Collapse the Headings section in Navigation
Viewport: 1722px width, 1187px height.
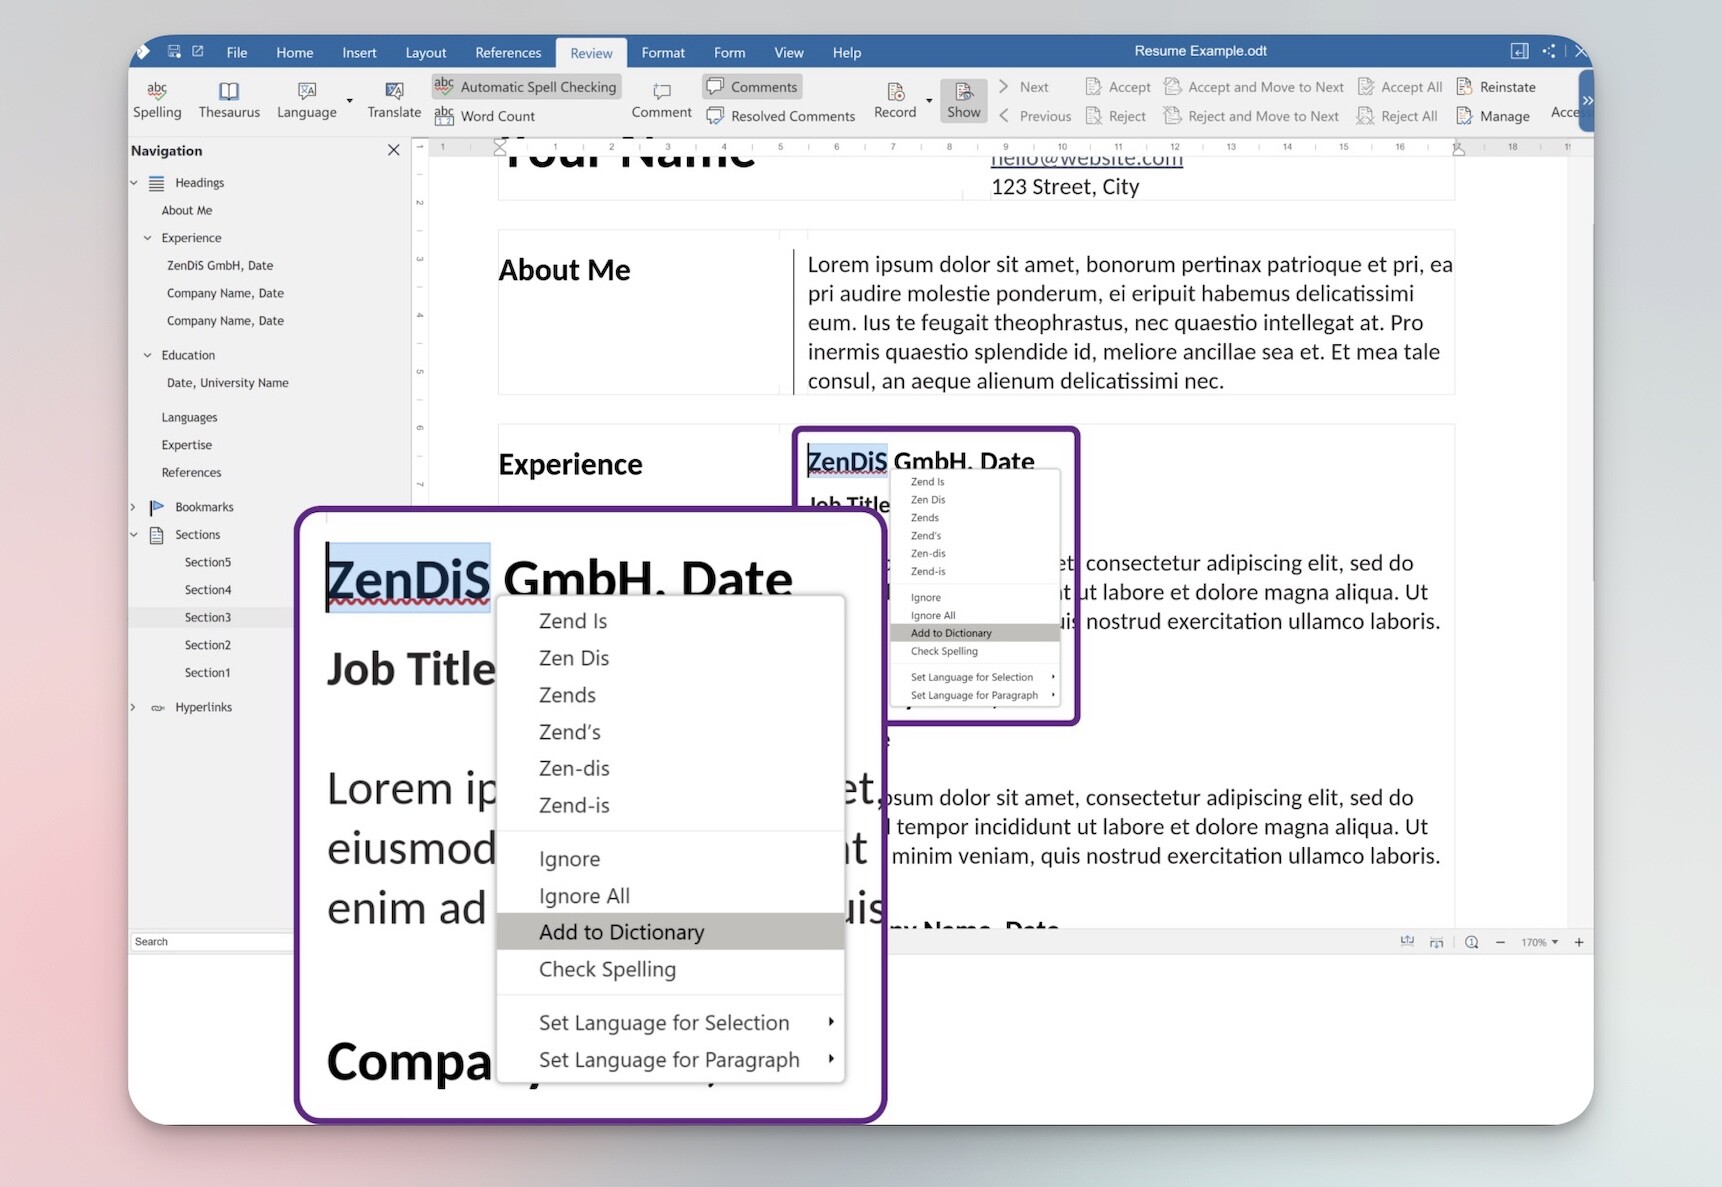point(134,182)
